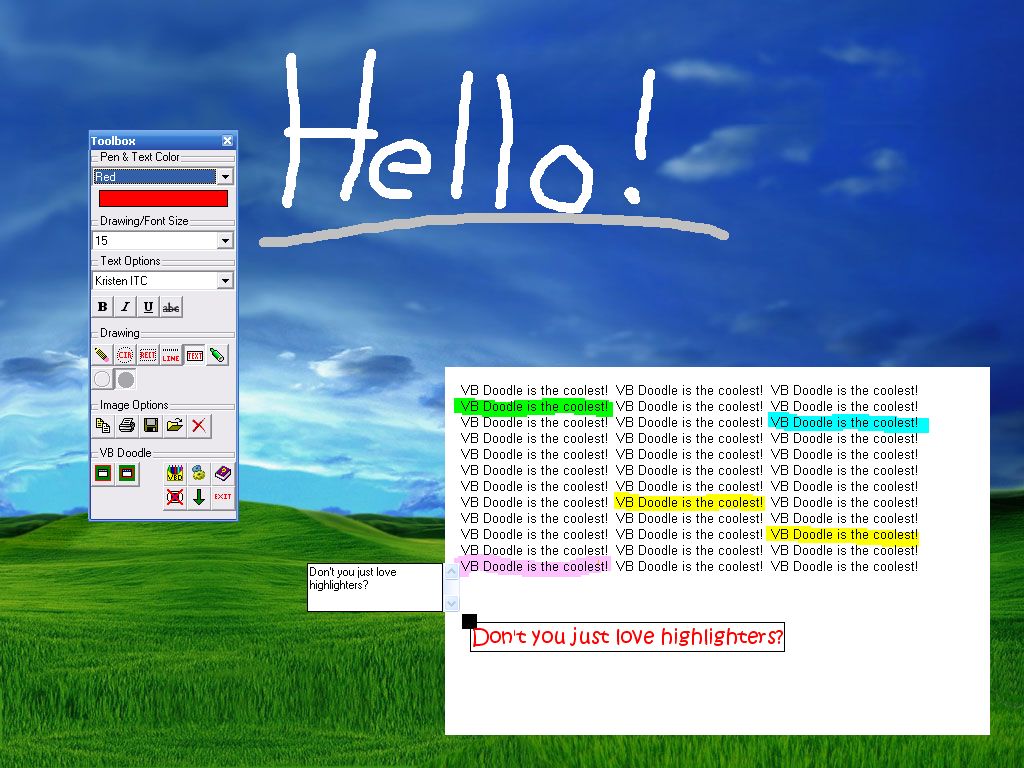
Task: Toggle Bold text option
Action: click(103, 307)
